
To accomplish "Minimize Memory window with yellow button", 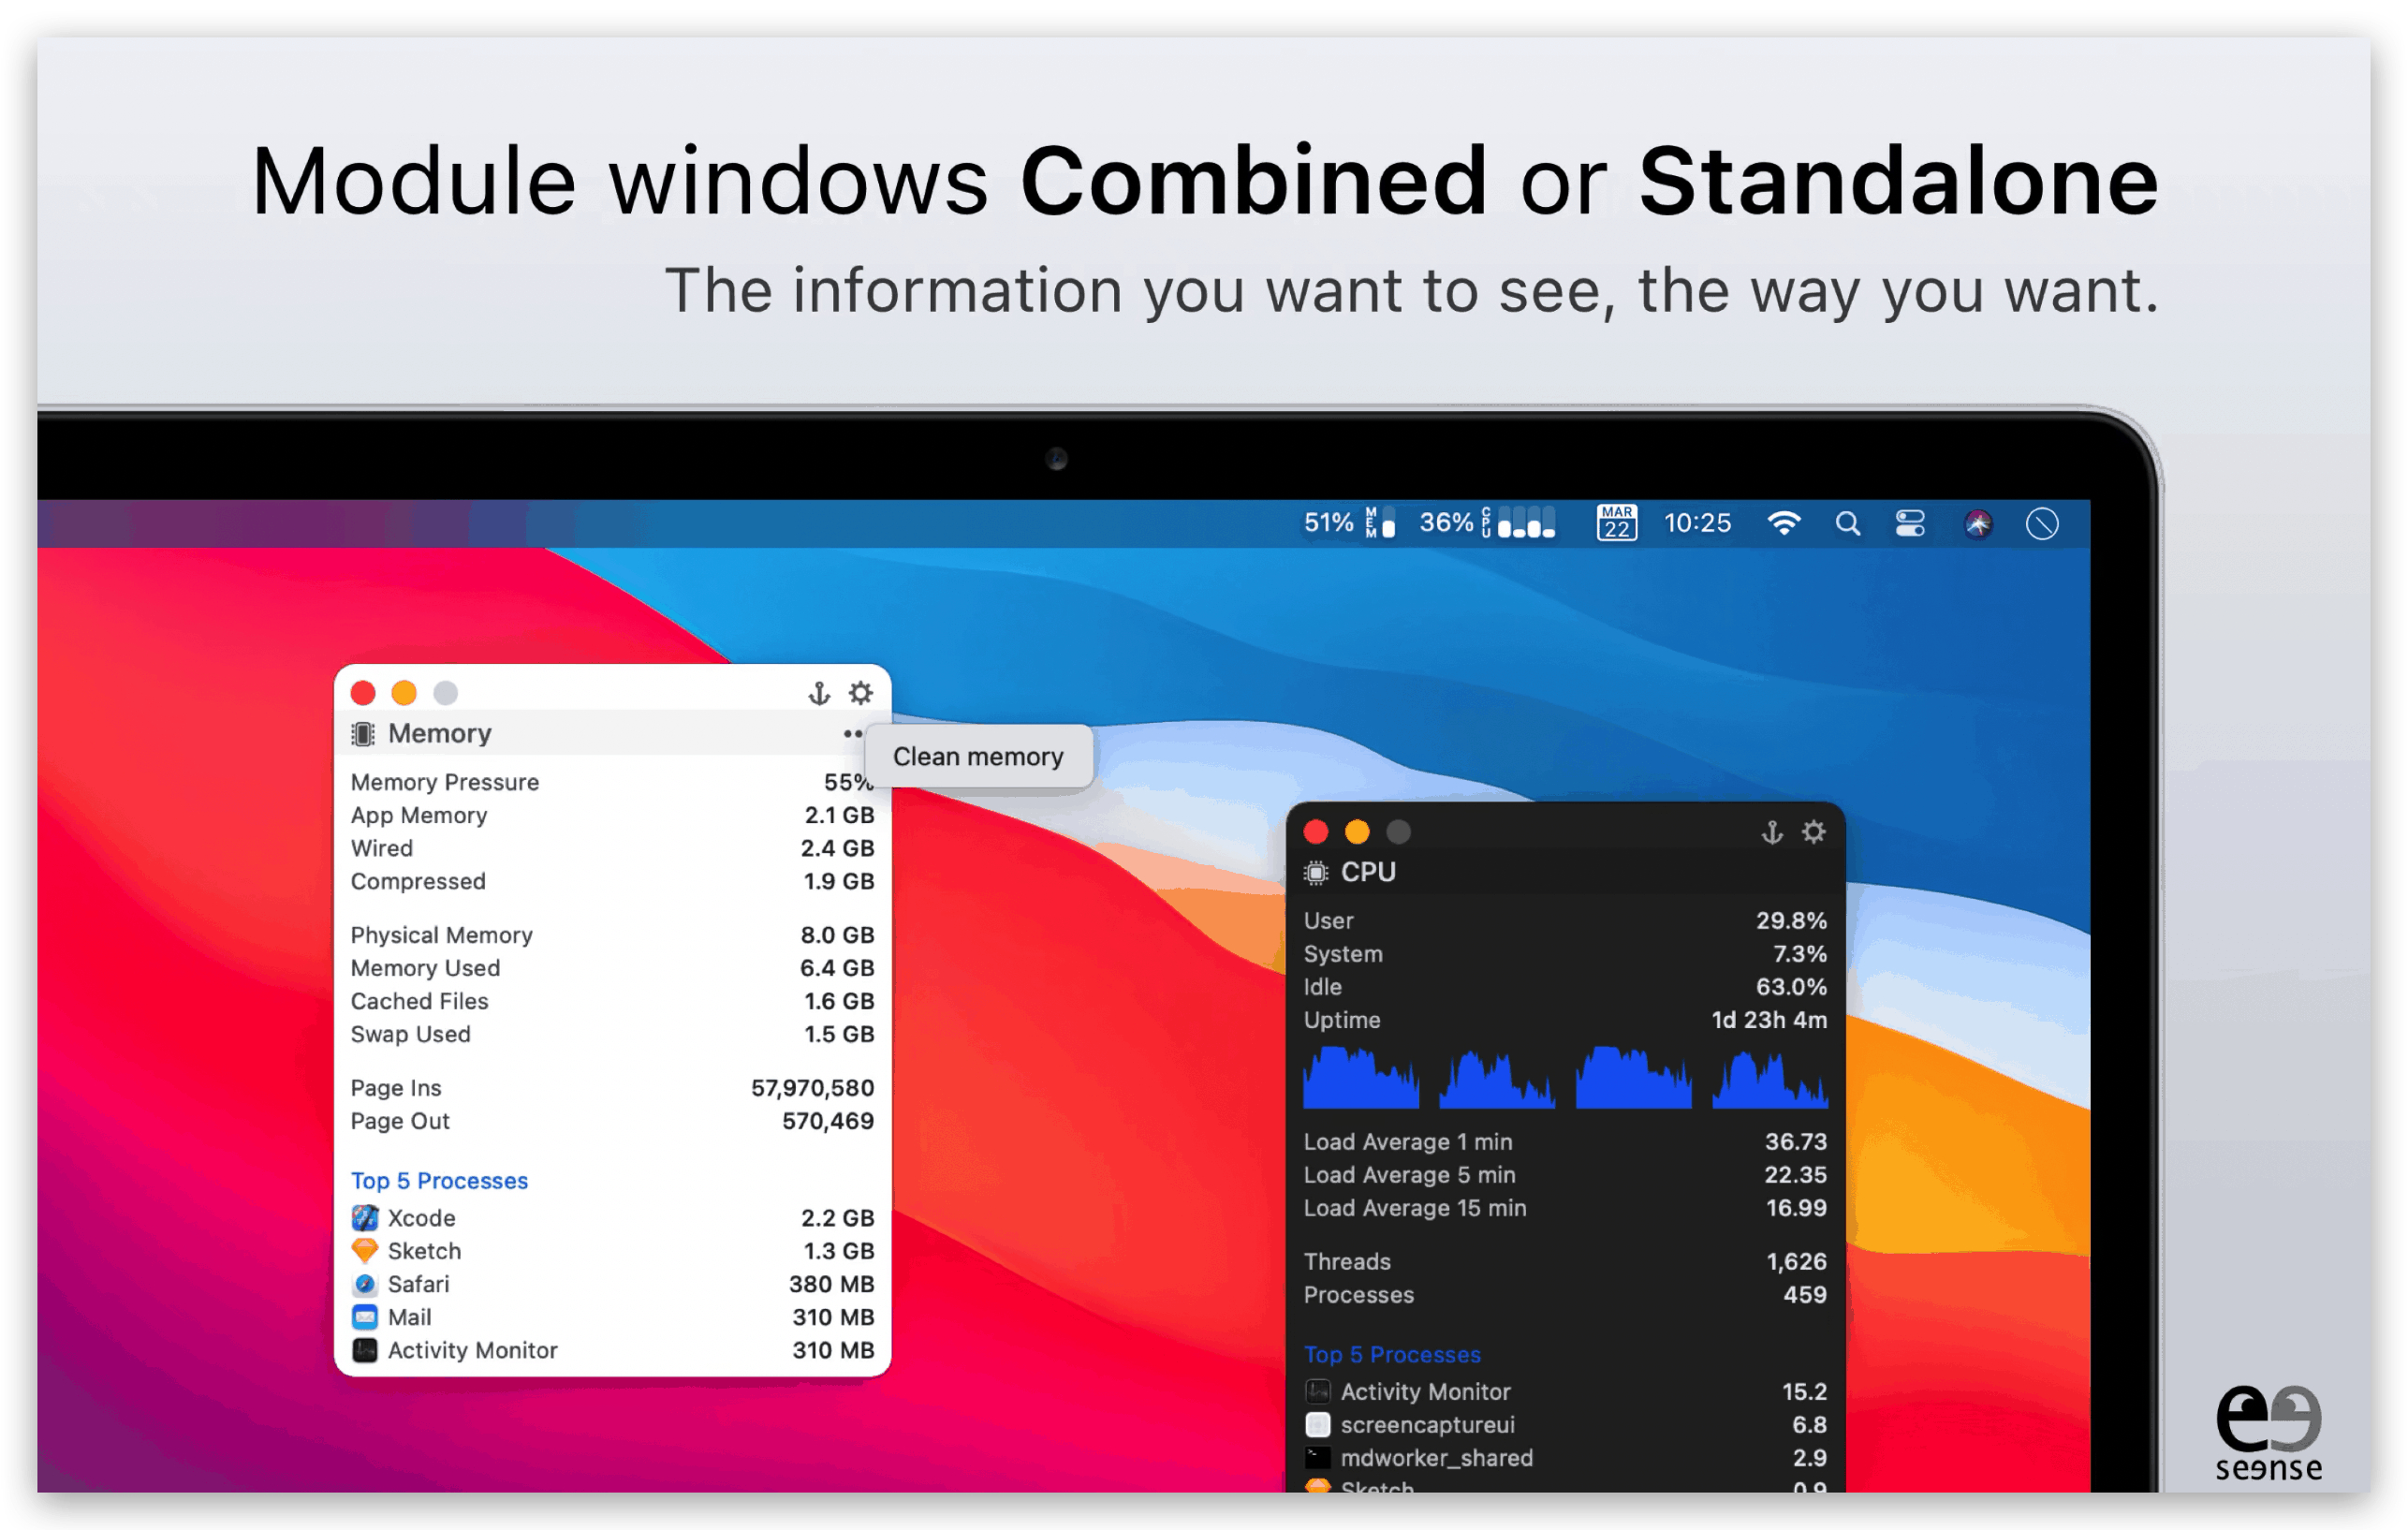I will point(404,693).
